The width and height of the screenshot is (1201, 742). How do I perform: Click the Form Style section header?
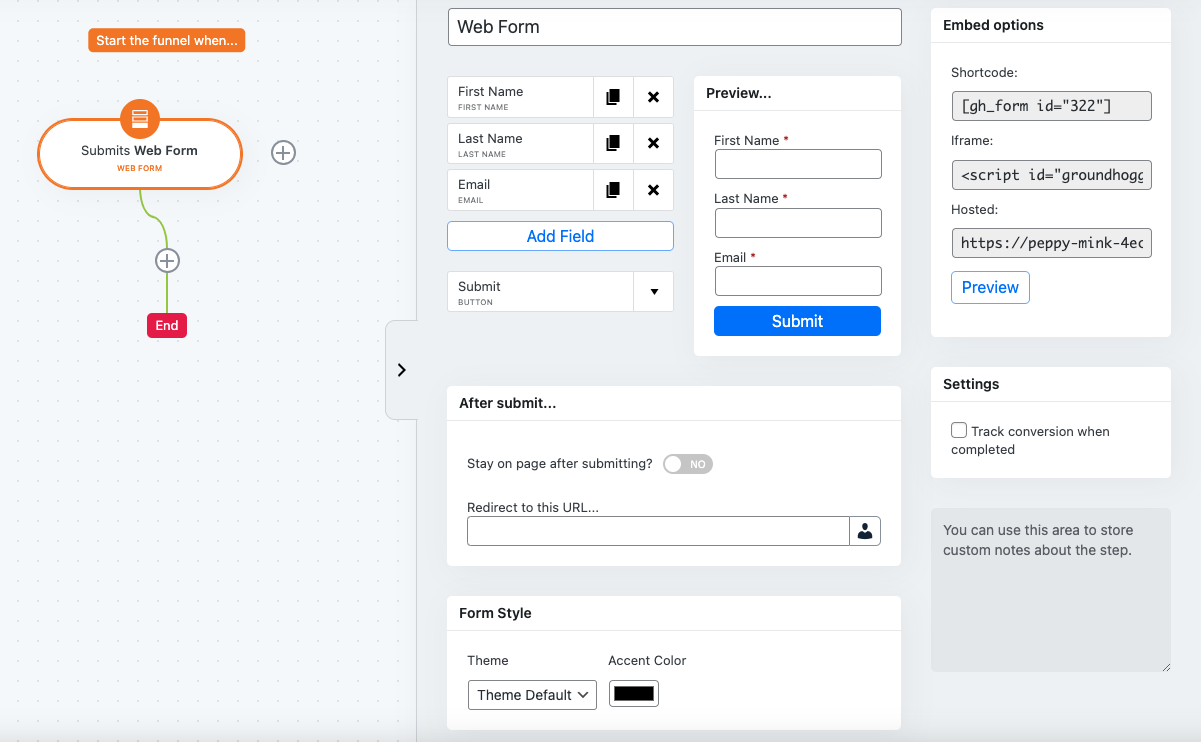pyautogui.click(x=674, y=613)
